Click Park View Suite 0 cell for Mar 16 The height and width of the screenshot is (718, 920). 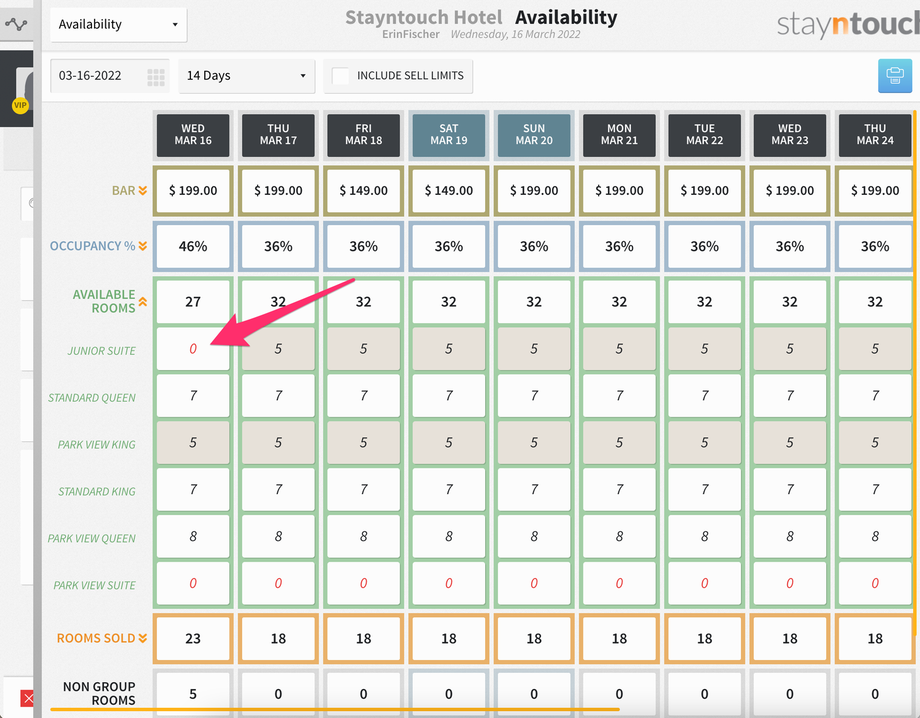193,584
